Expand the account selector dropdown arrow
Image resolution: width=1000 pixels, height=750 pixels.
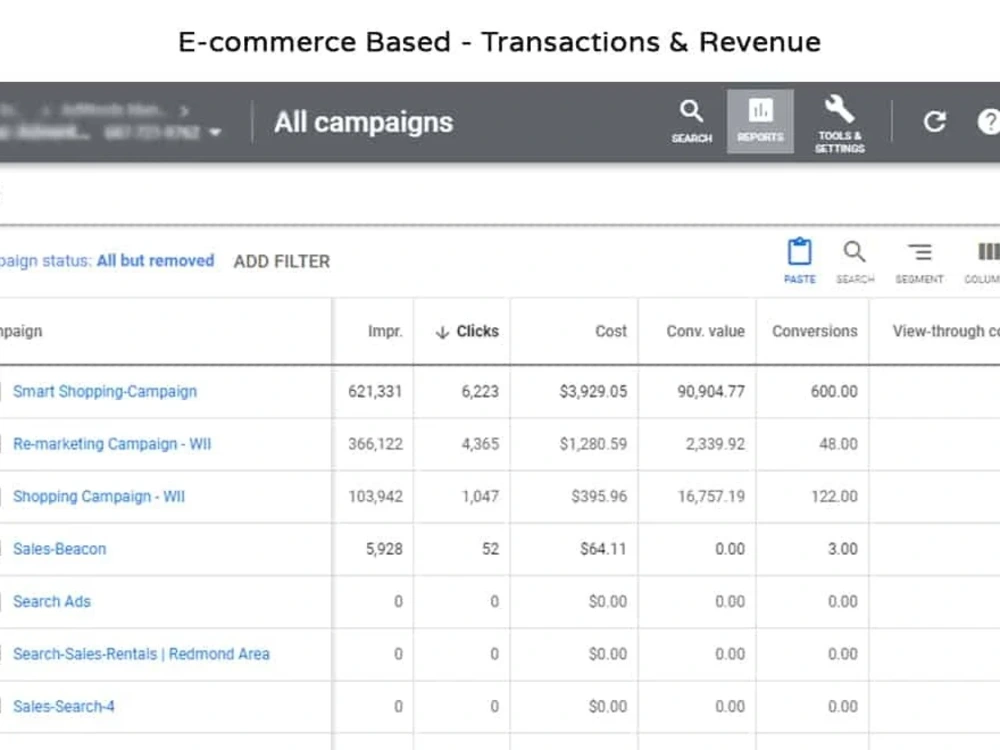click(216, 133)
